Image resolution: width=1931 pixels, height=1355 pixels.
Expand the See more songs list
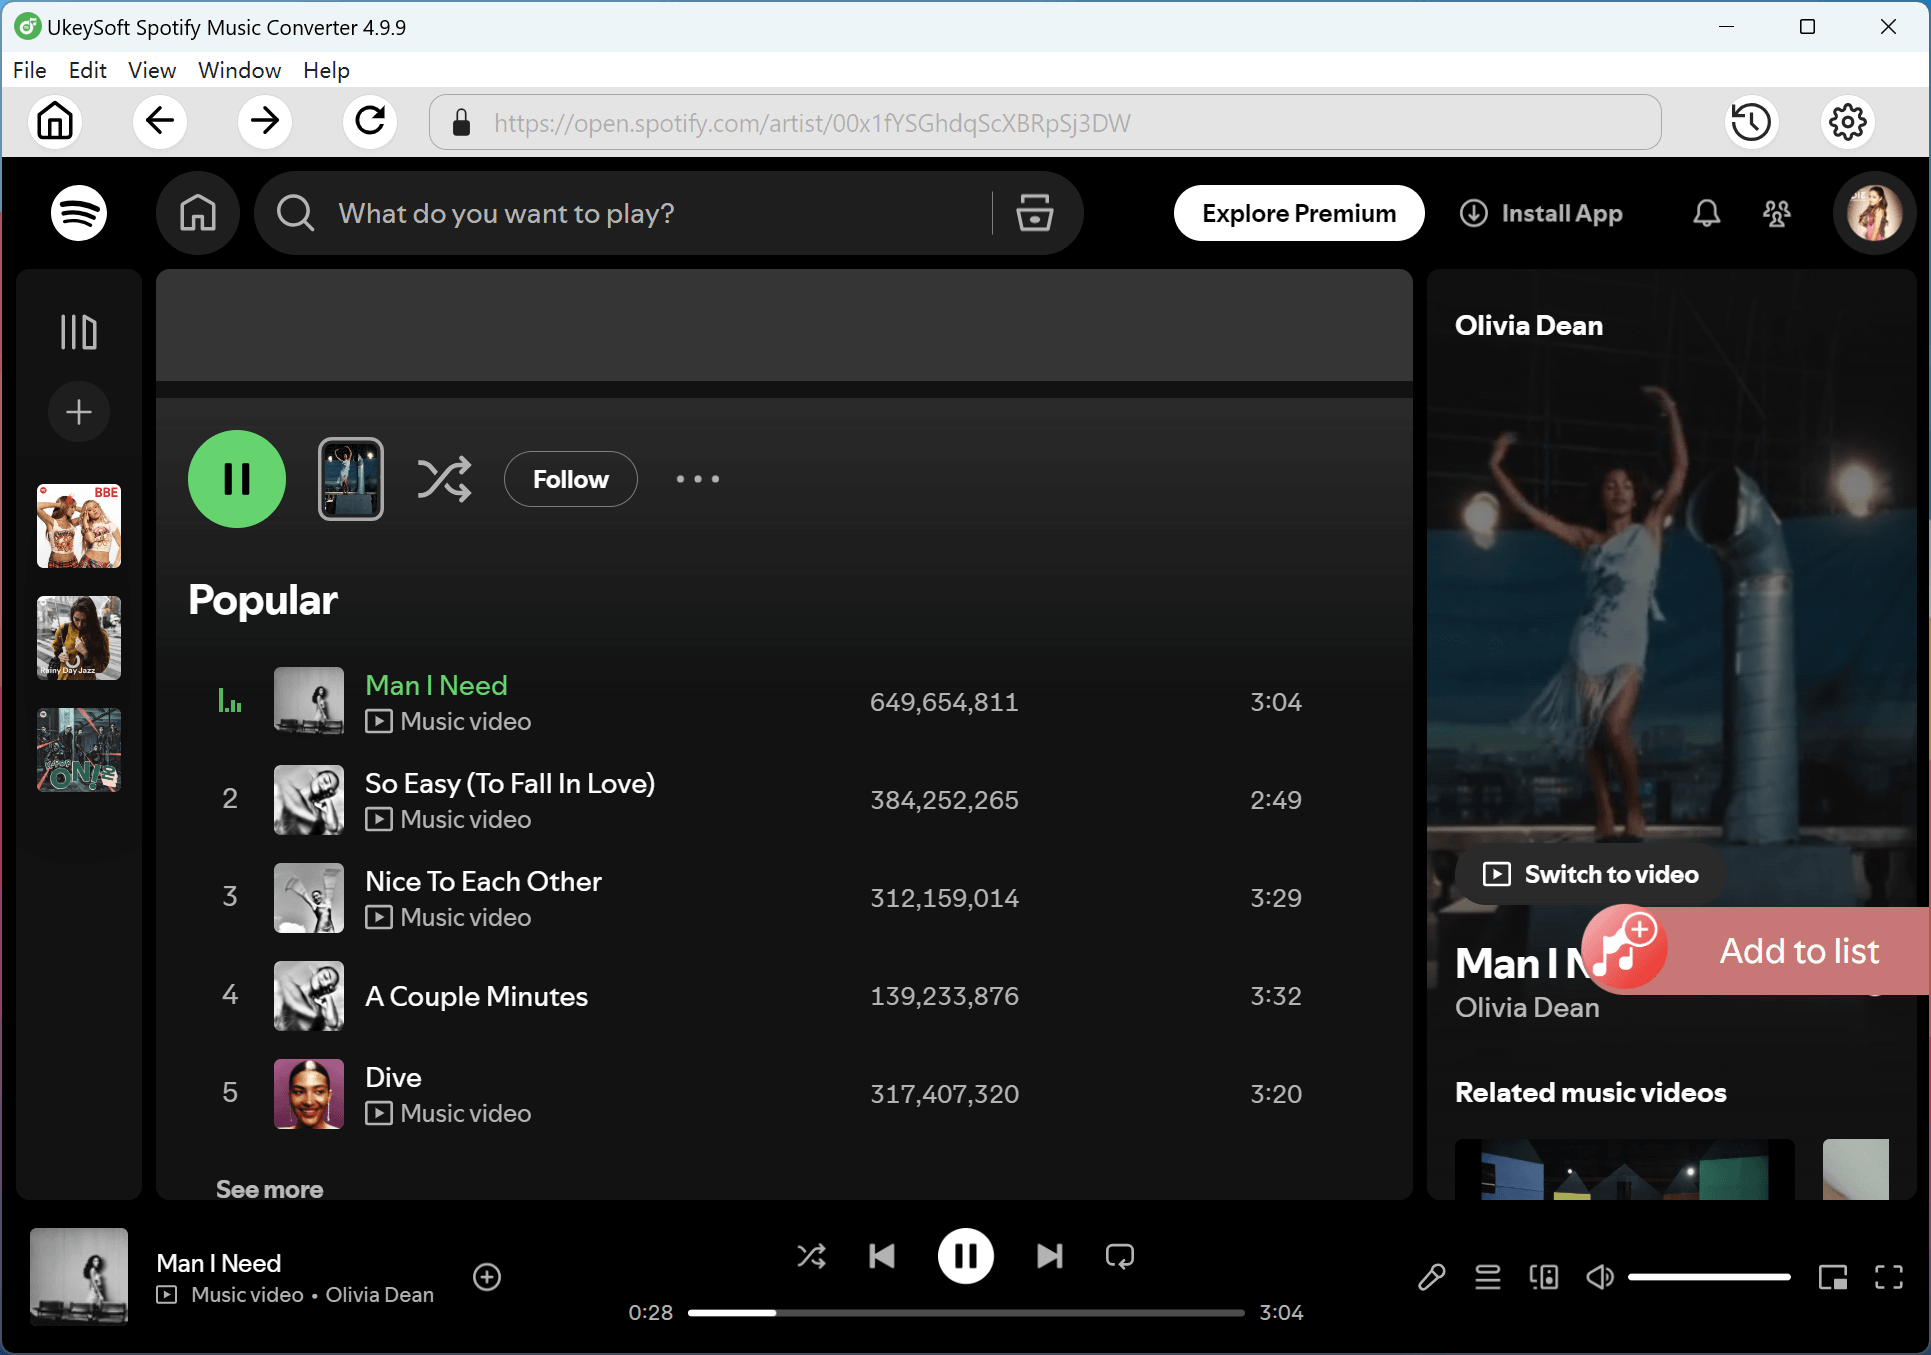(x=269, y=1189)
